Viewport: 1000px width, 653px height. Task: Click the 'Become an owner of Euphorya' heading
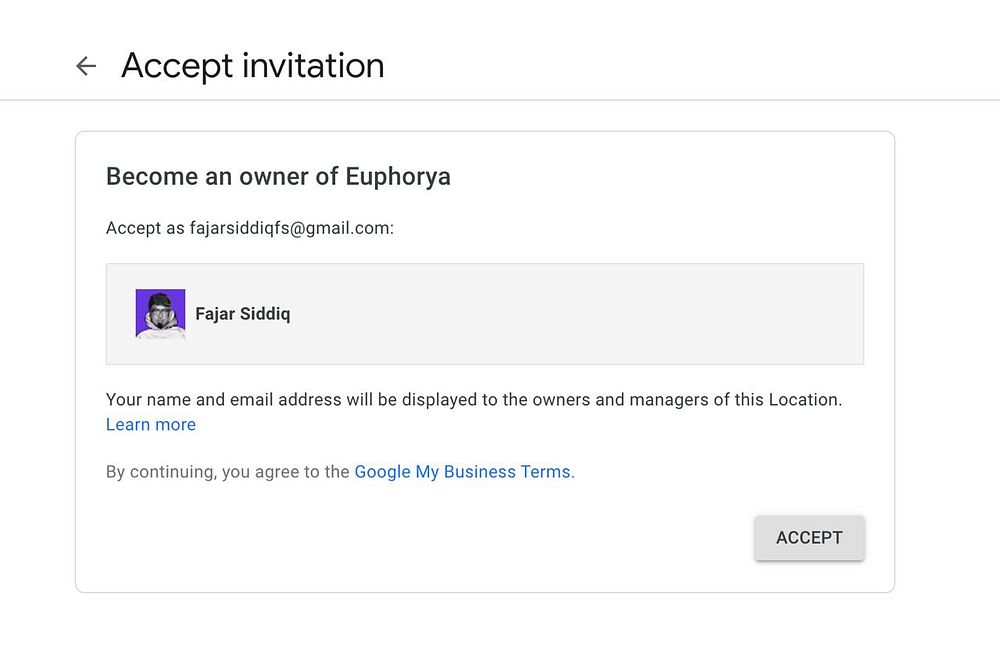(x=278, y=177)
